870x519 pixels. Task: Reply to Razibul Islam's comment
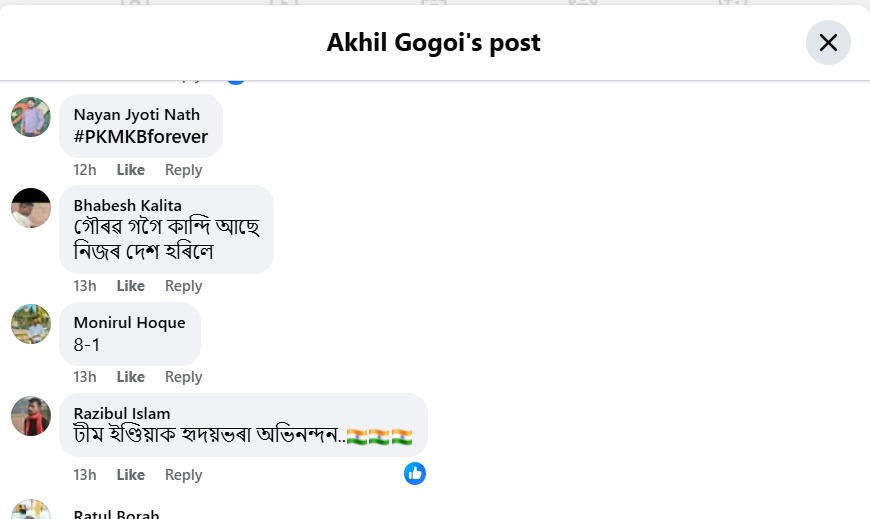click(183, 475)
